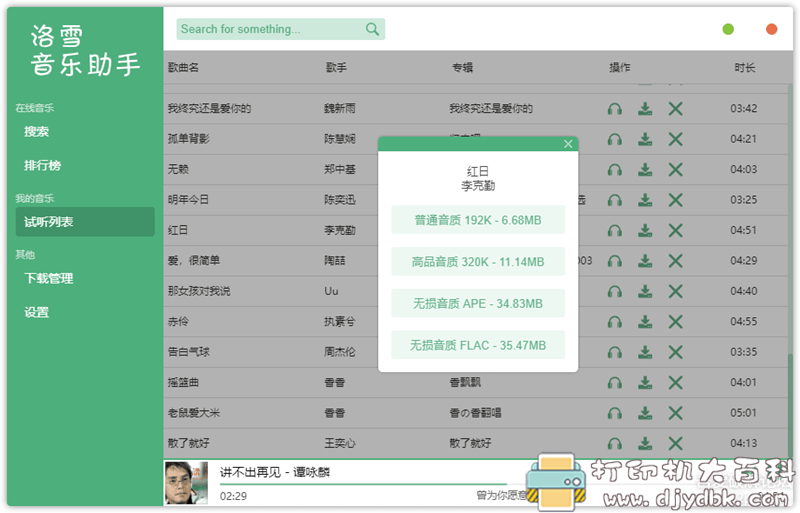Viewport: 800px width, 513px height.
Task: Click the song title 告白气球
Action: tap(188, 352)
